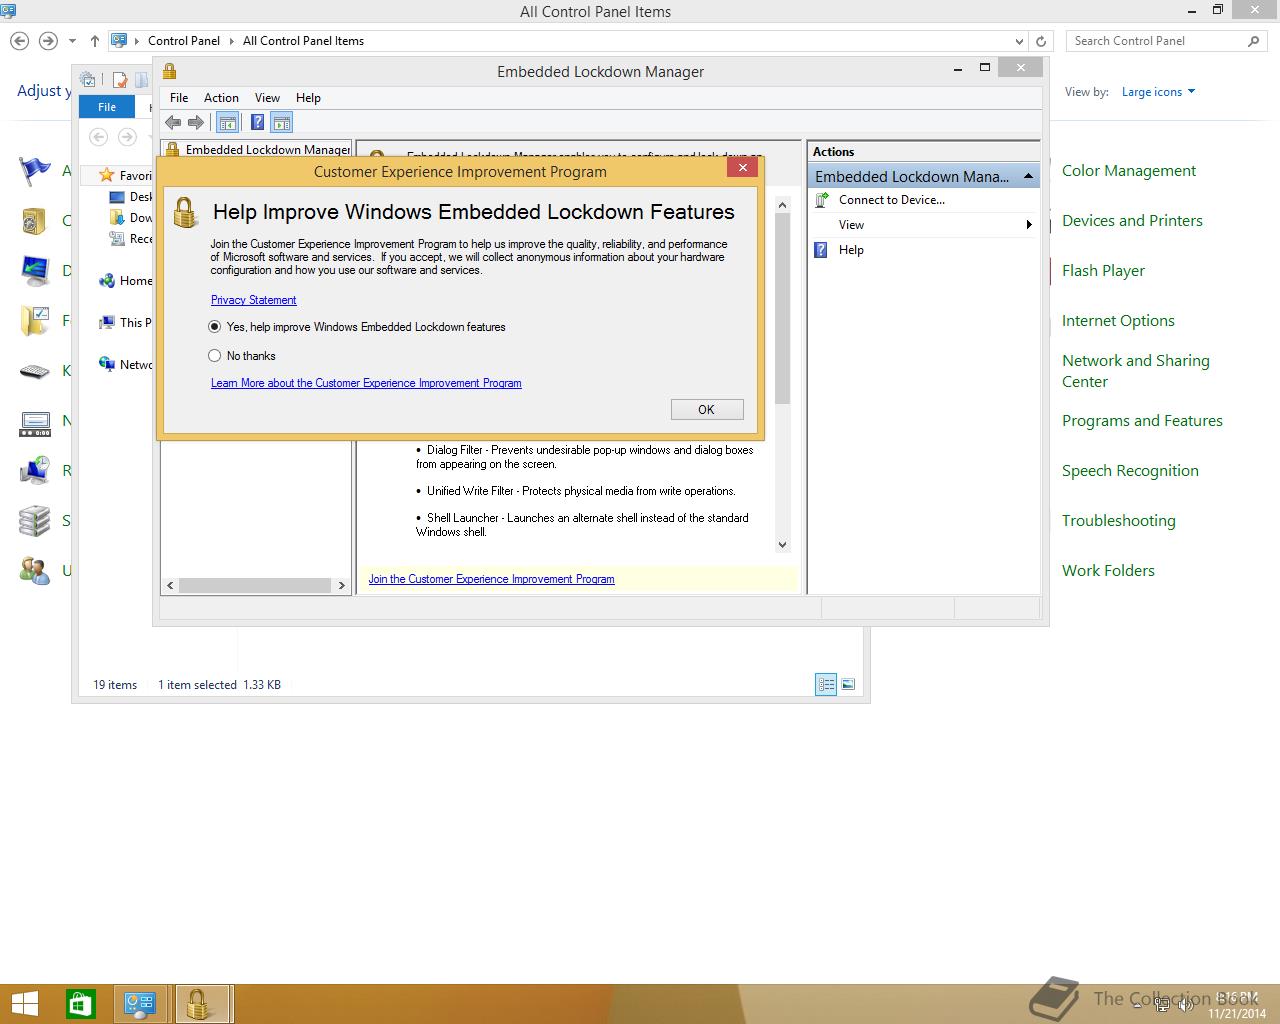Click 'Join the Customer Experience Improvement Program' link
The width and height of the screenshot is (1280, 1024).
tap(491, 579)
